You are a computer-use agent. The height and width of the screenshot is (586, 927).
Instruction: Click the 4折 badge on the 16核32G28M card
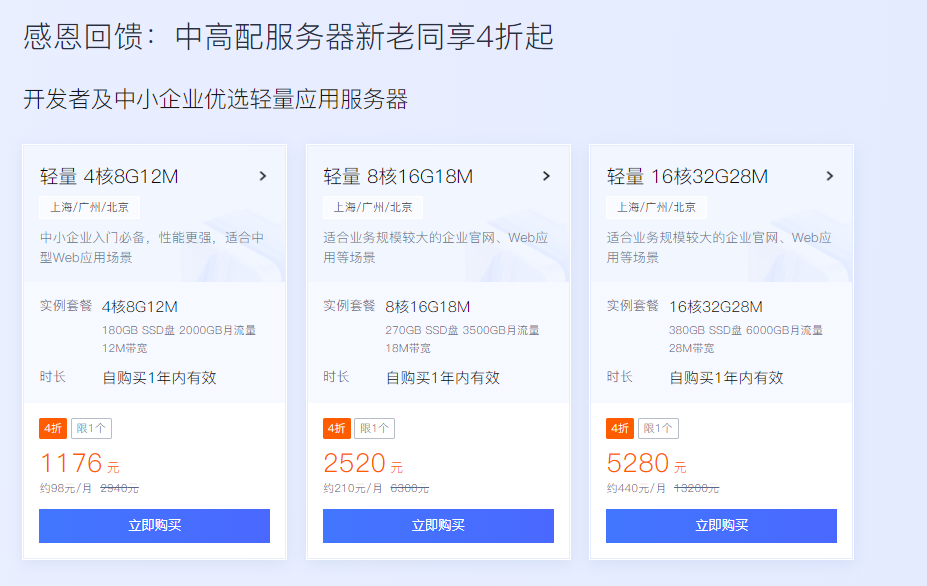pos(620,429)
